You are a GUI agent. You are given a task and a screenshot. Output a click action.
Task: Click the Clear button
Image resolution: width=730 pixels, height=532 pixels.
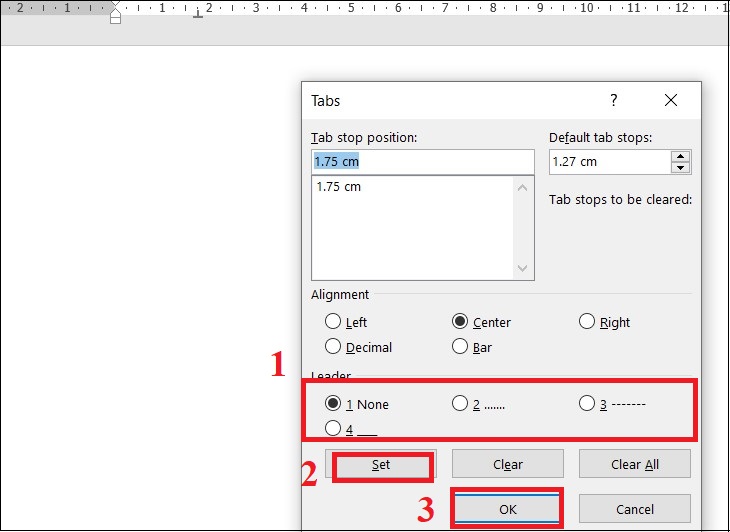coord(507,464)
